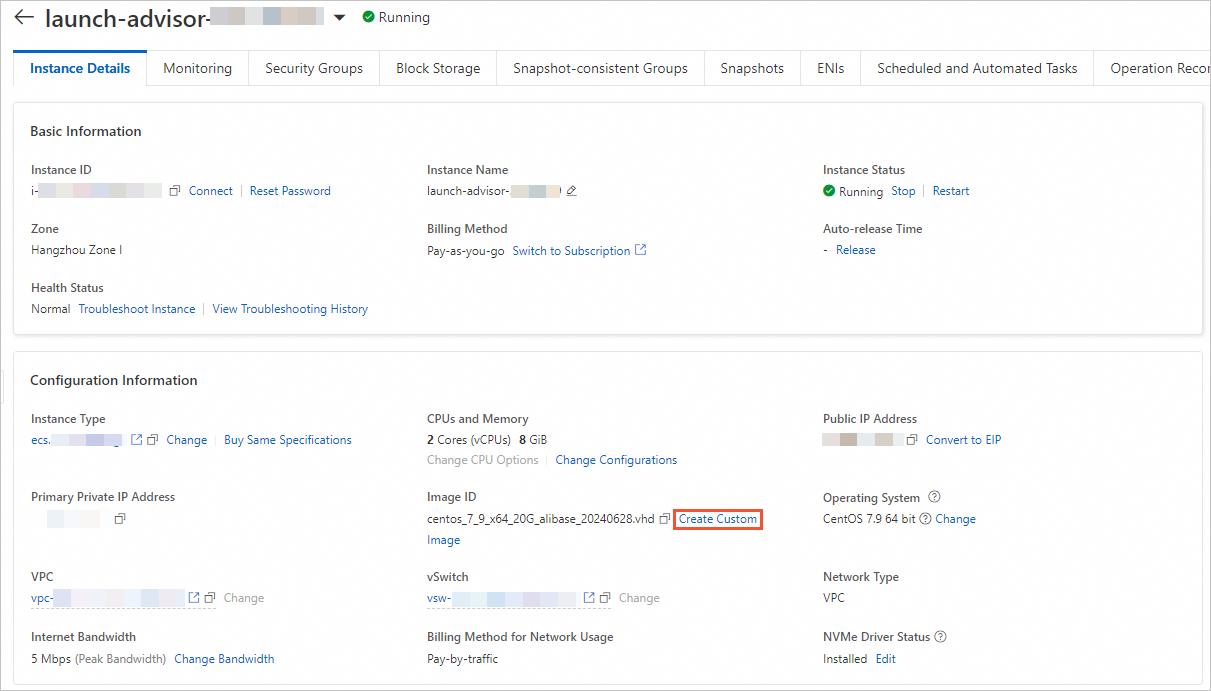Open the VPC in new window icon
The height and width of the screenshot is (691, 1211).
pyautogui.click(x=195, y=598)
